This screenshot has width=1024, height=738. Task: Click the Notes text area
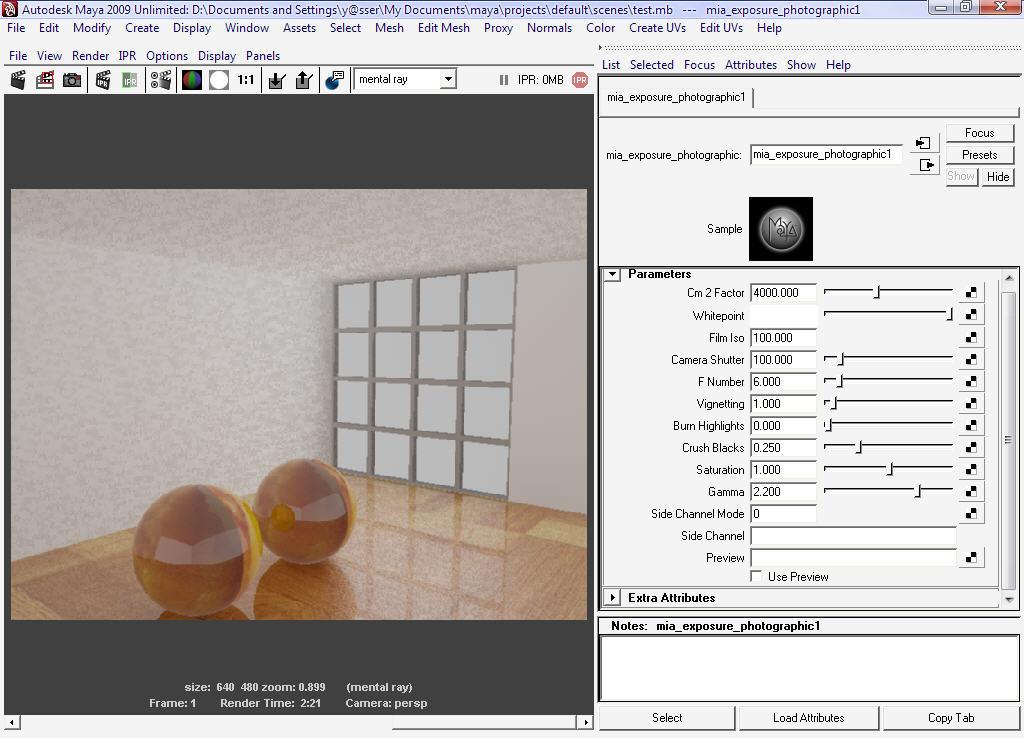[809, 669]
